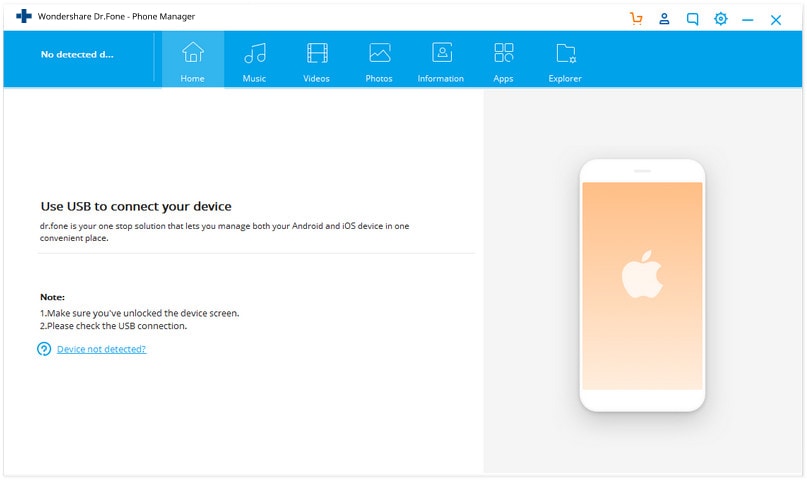The image size is (807, 480).
Task: Switch to the Videos tab label
Action: click(x=316, y=79)
